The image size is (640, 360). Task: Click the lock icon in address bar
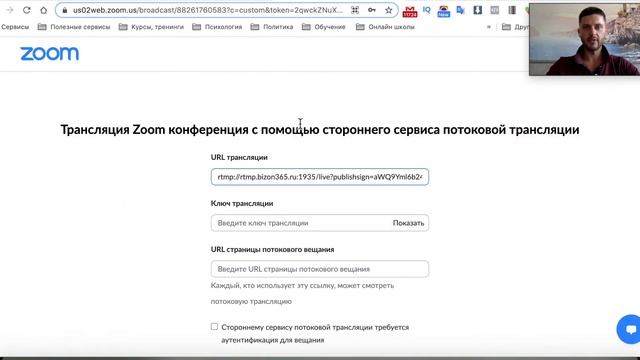click(64, 10)
